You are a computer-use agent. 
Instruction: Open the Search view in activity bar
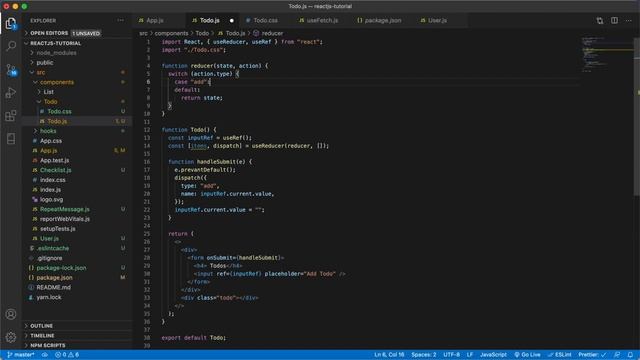(11, 46)
